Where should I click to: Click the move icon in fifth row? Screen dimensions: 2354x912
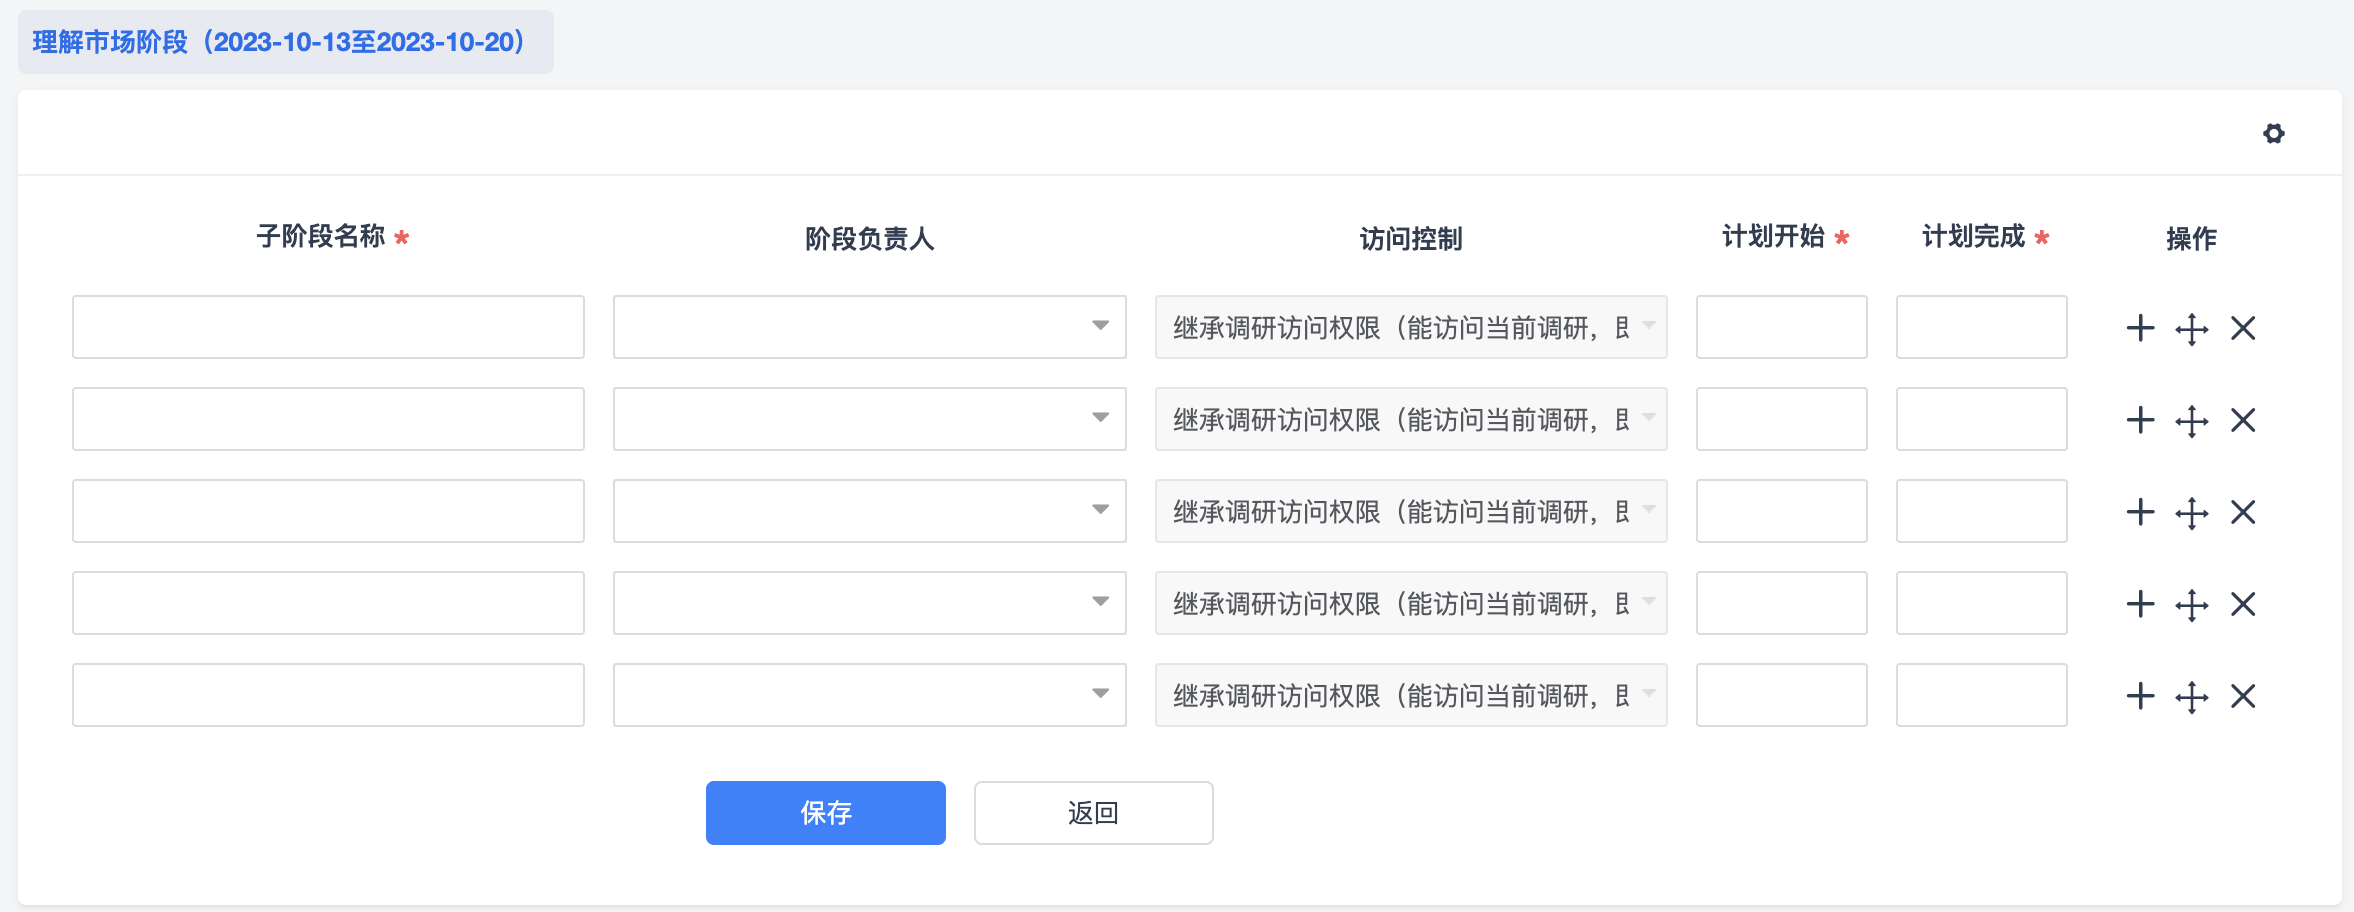[2191, 697]
